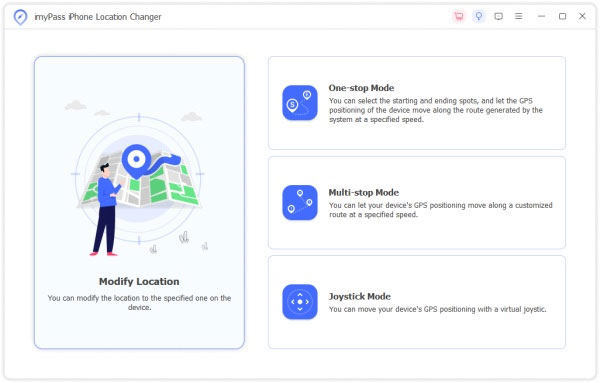Open the feedback message icon

click(498, 16)
